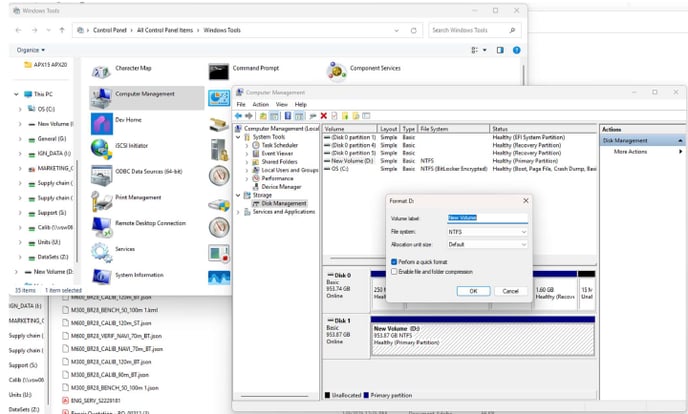Toggle Perform a quick format checkbox
Viewport: 688px width, 414px height.
[x=394, y=262]
